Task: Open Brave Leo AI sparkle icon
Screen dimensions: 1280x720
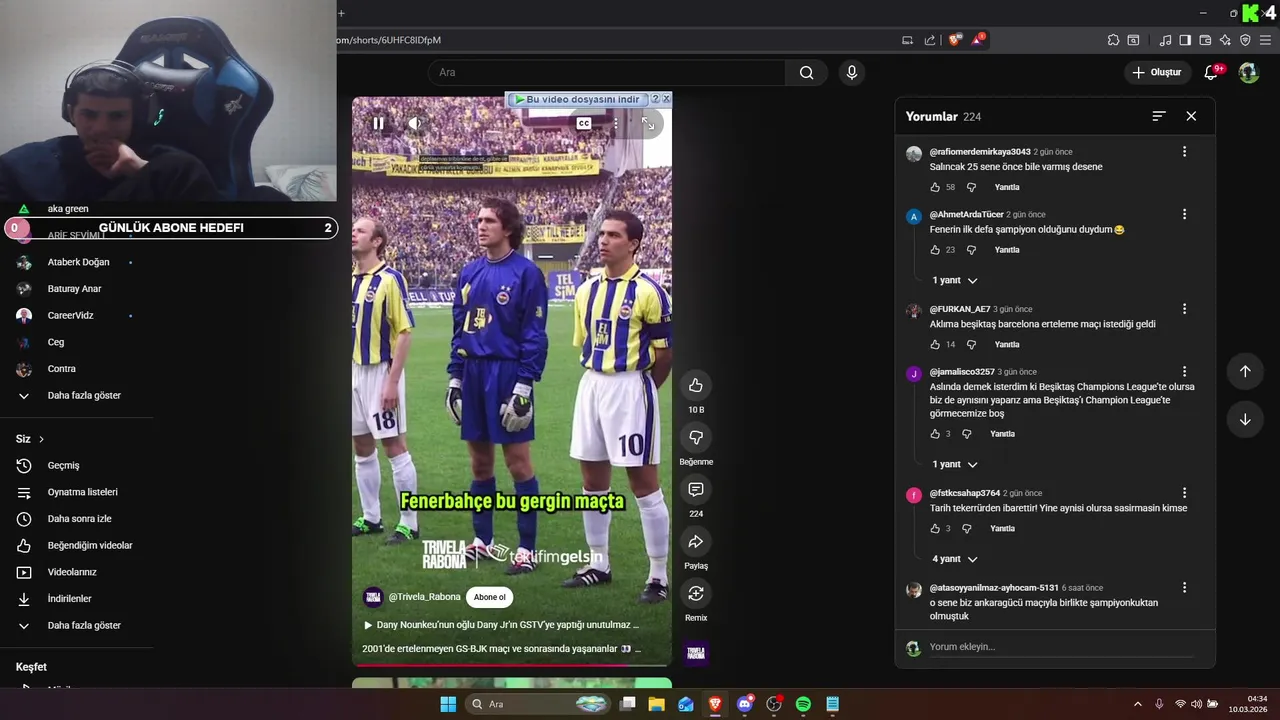Action: [x=1225, y=40]
